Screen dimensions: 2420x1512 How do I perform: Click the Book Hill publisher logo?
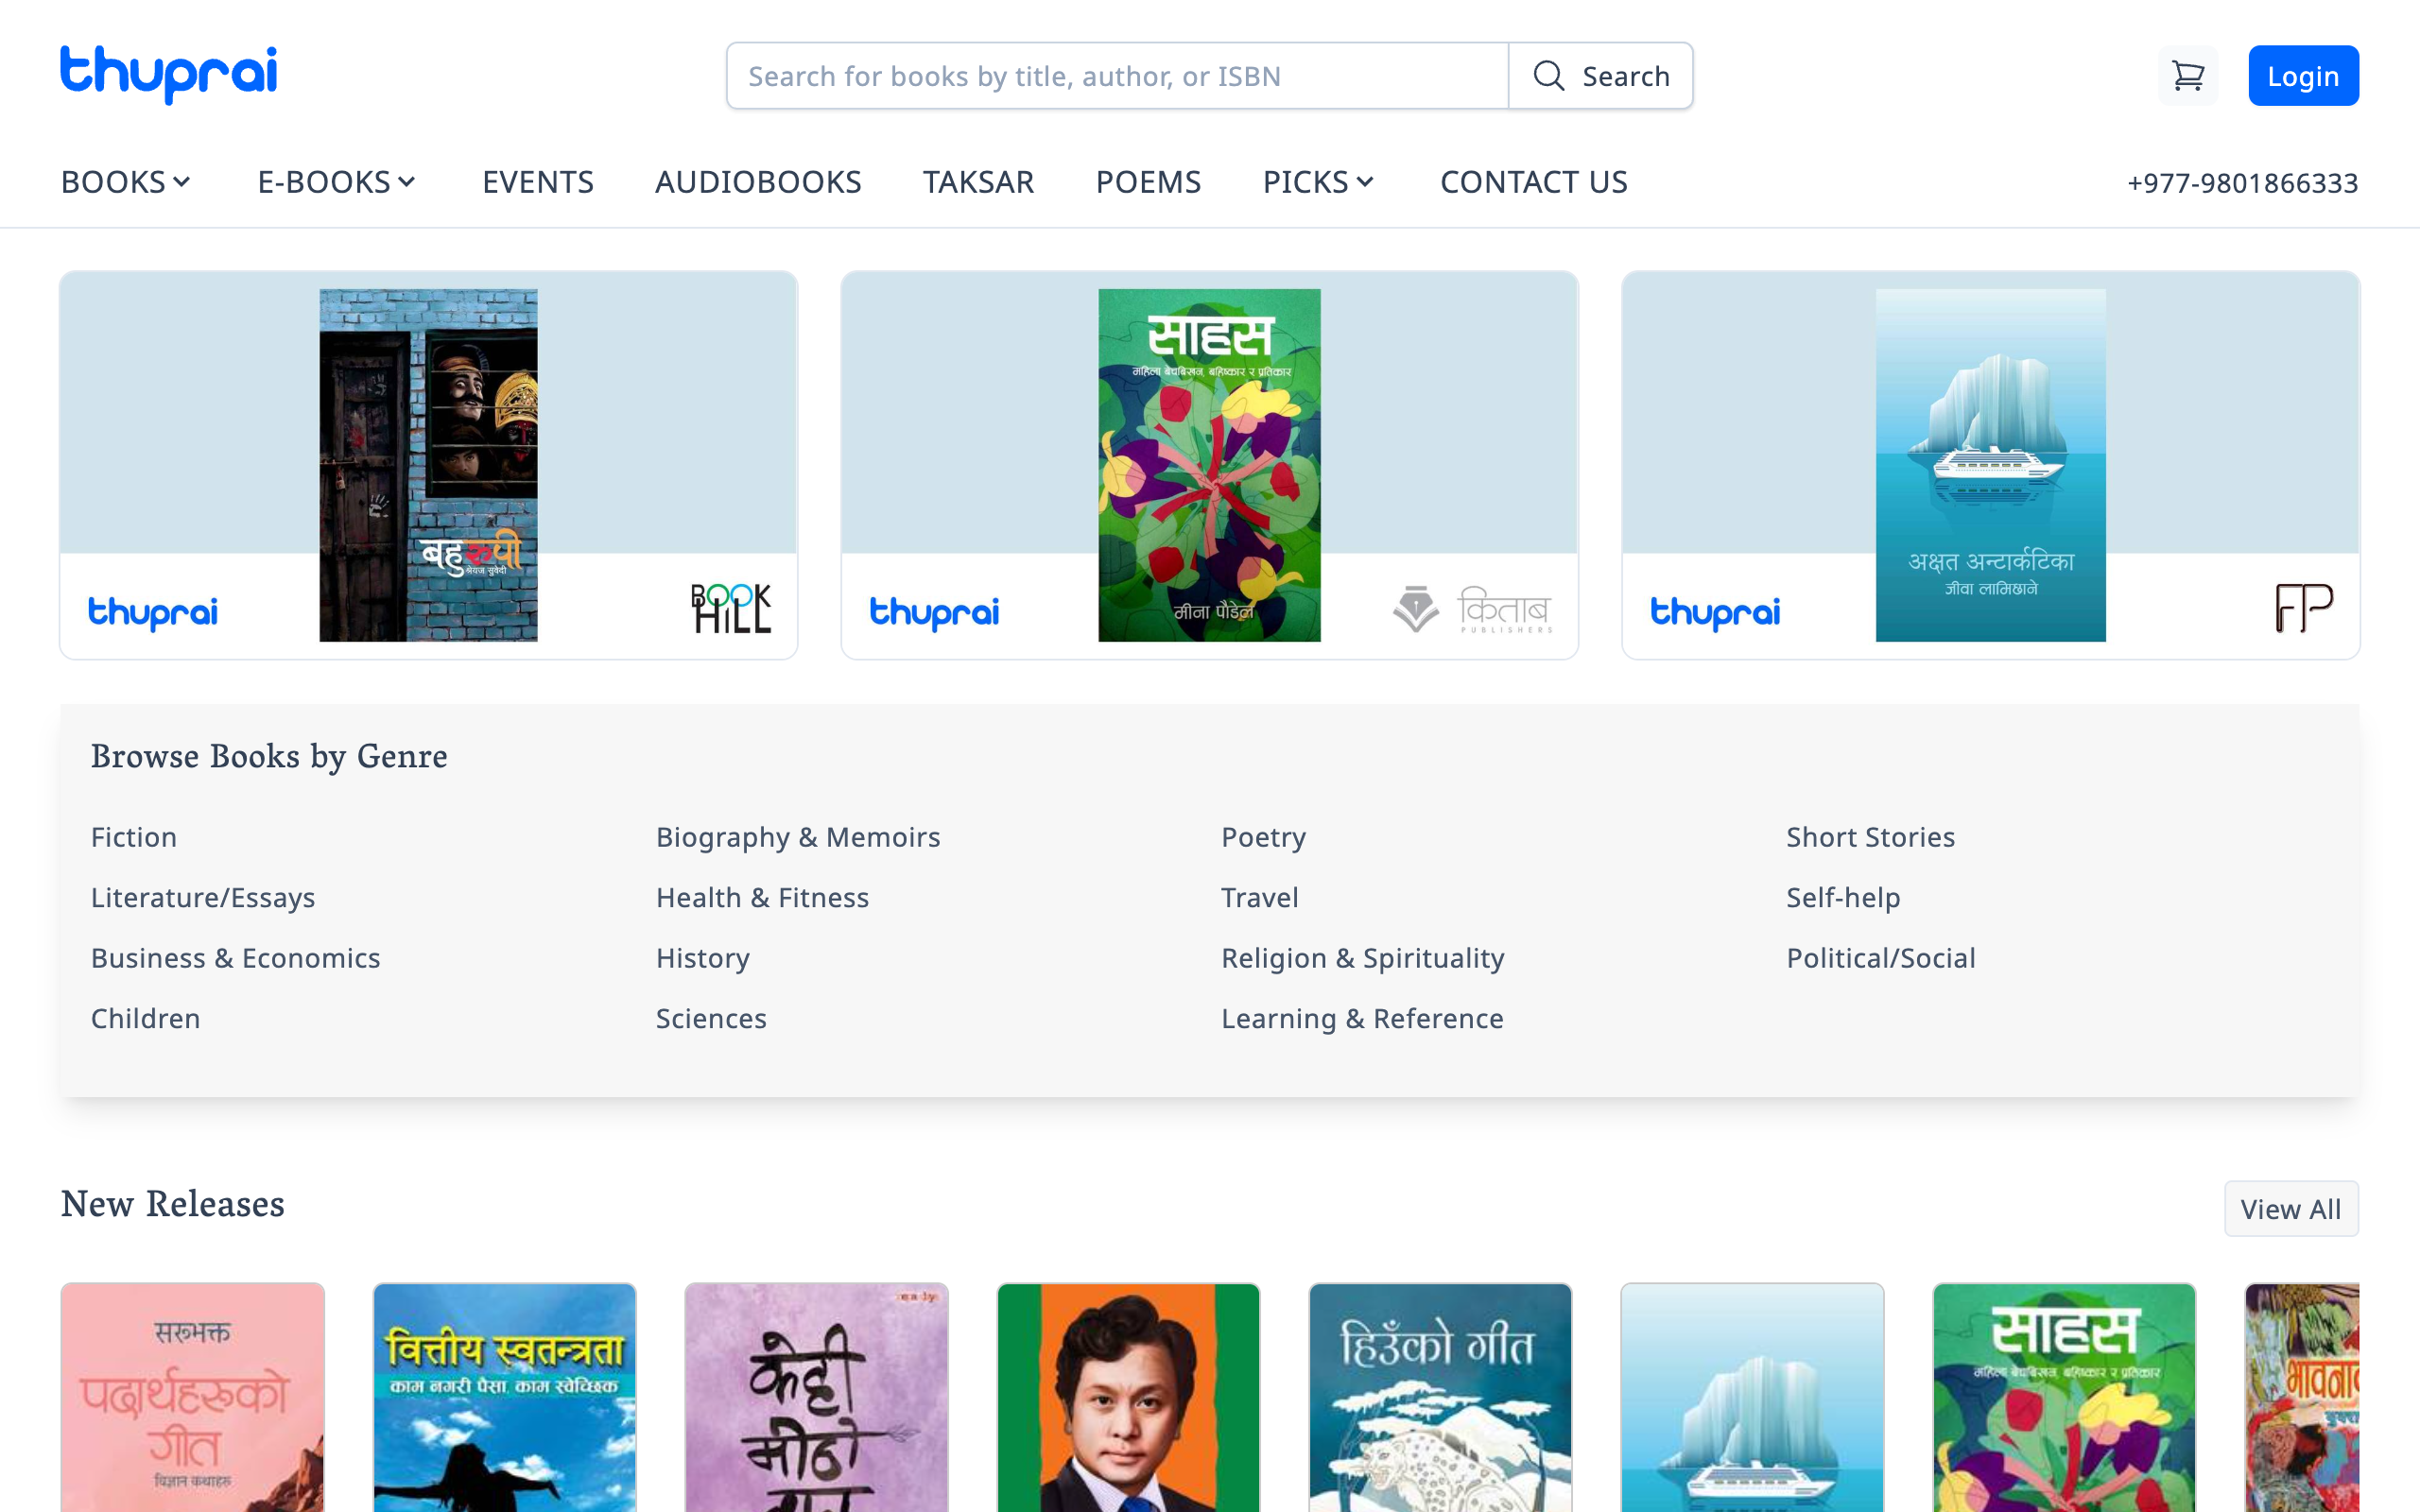pyautogui.click(x=731, y=608)
